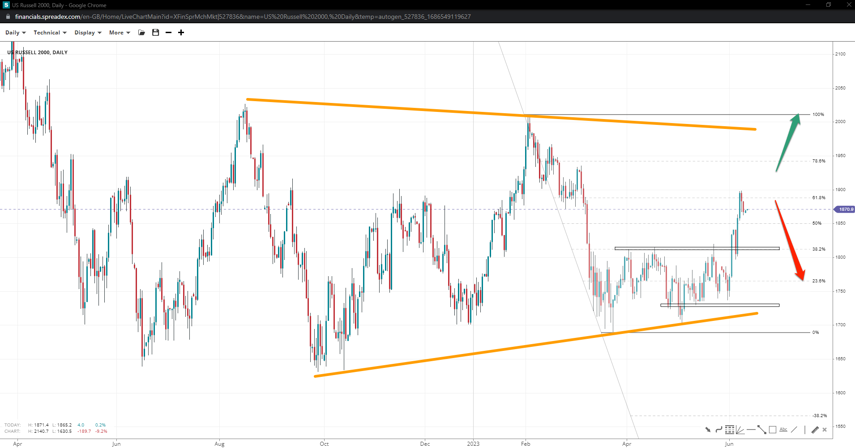
Task: Open the Display options dropdown
Action: pyautogui.click(x=87, y=33)
